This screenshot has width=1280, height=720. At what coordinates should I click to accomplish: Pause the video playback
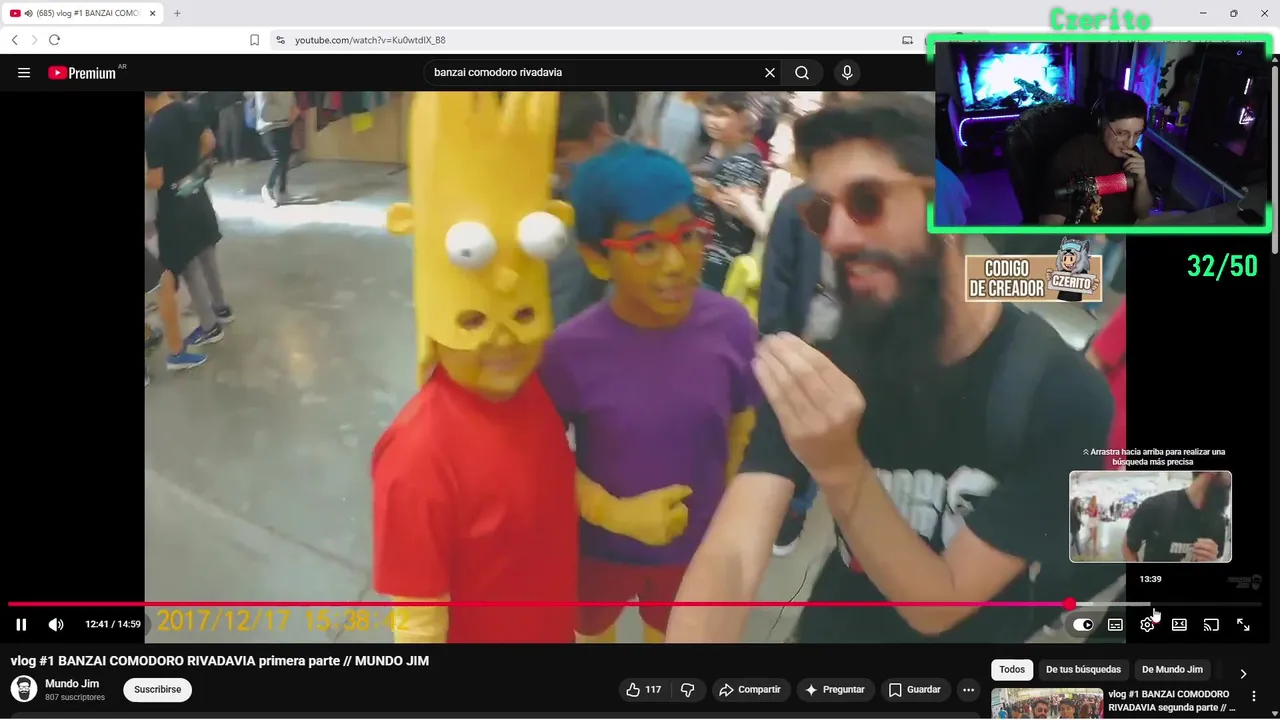21,625
